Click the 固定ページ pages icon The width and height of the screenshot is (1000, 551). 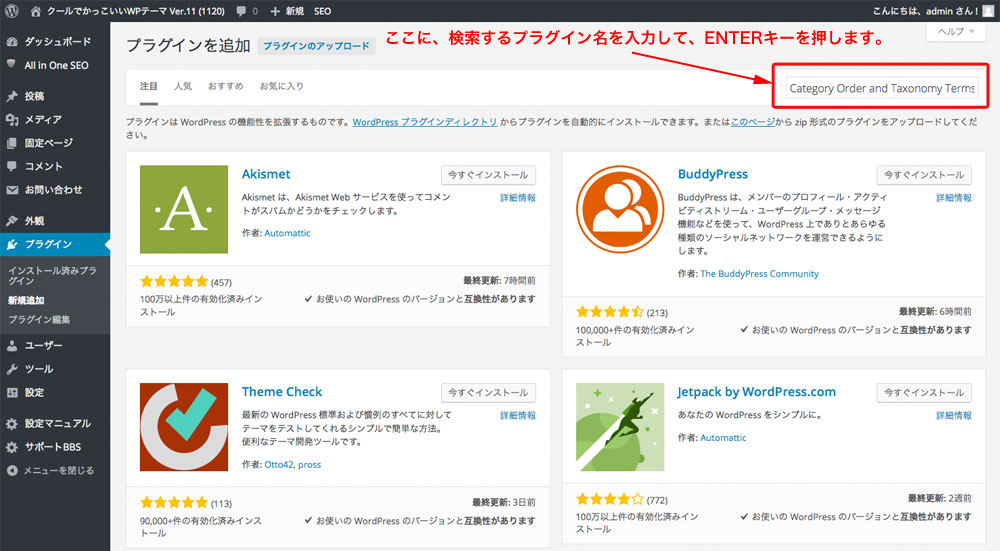(x=11, y=143)
